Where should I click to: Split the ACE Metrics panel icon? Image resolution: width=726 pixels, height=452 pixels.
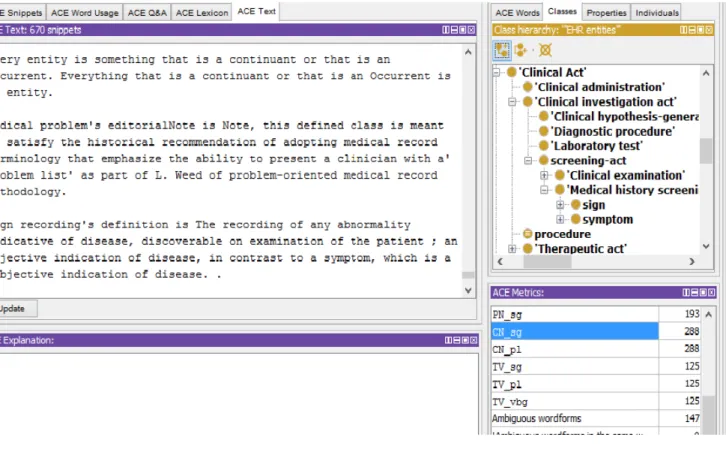click(686, 293)
